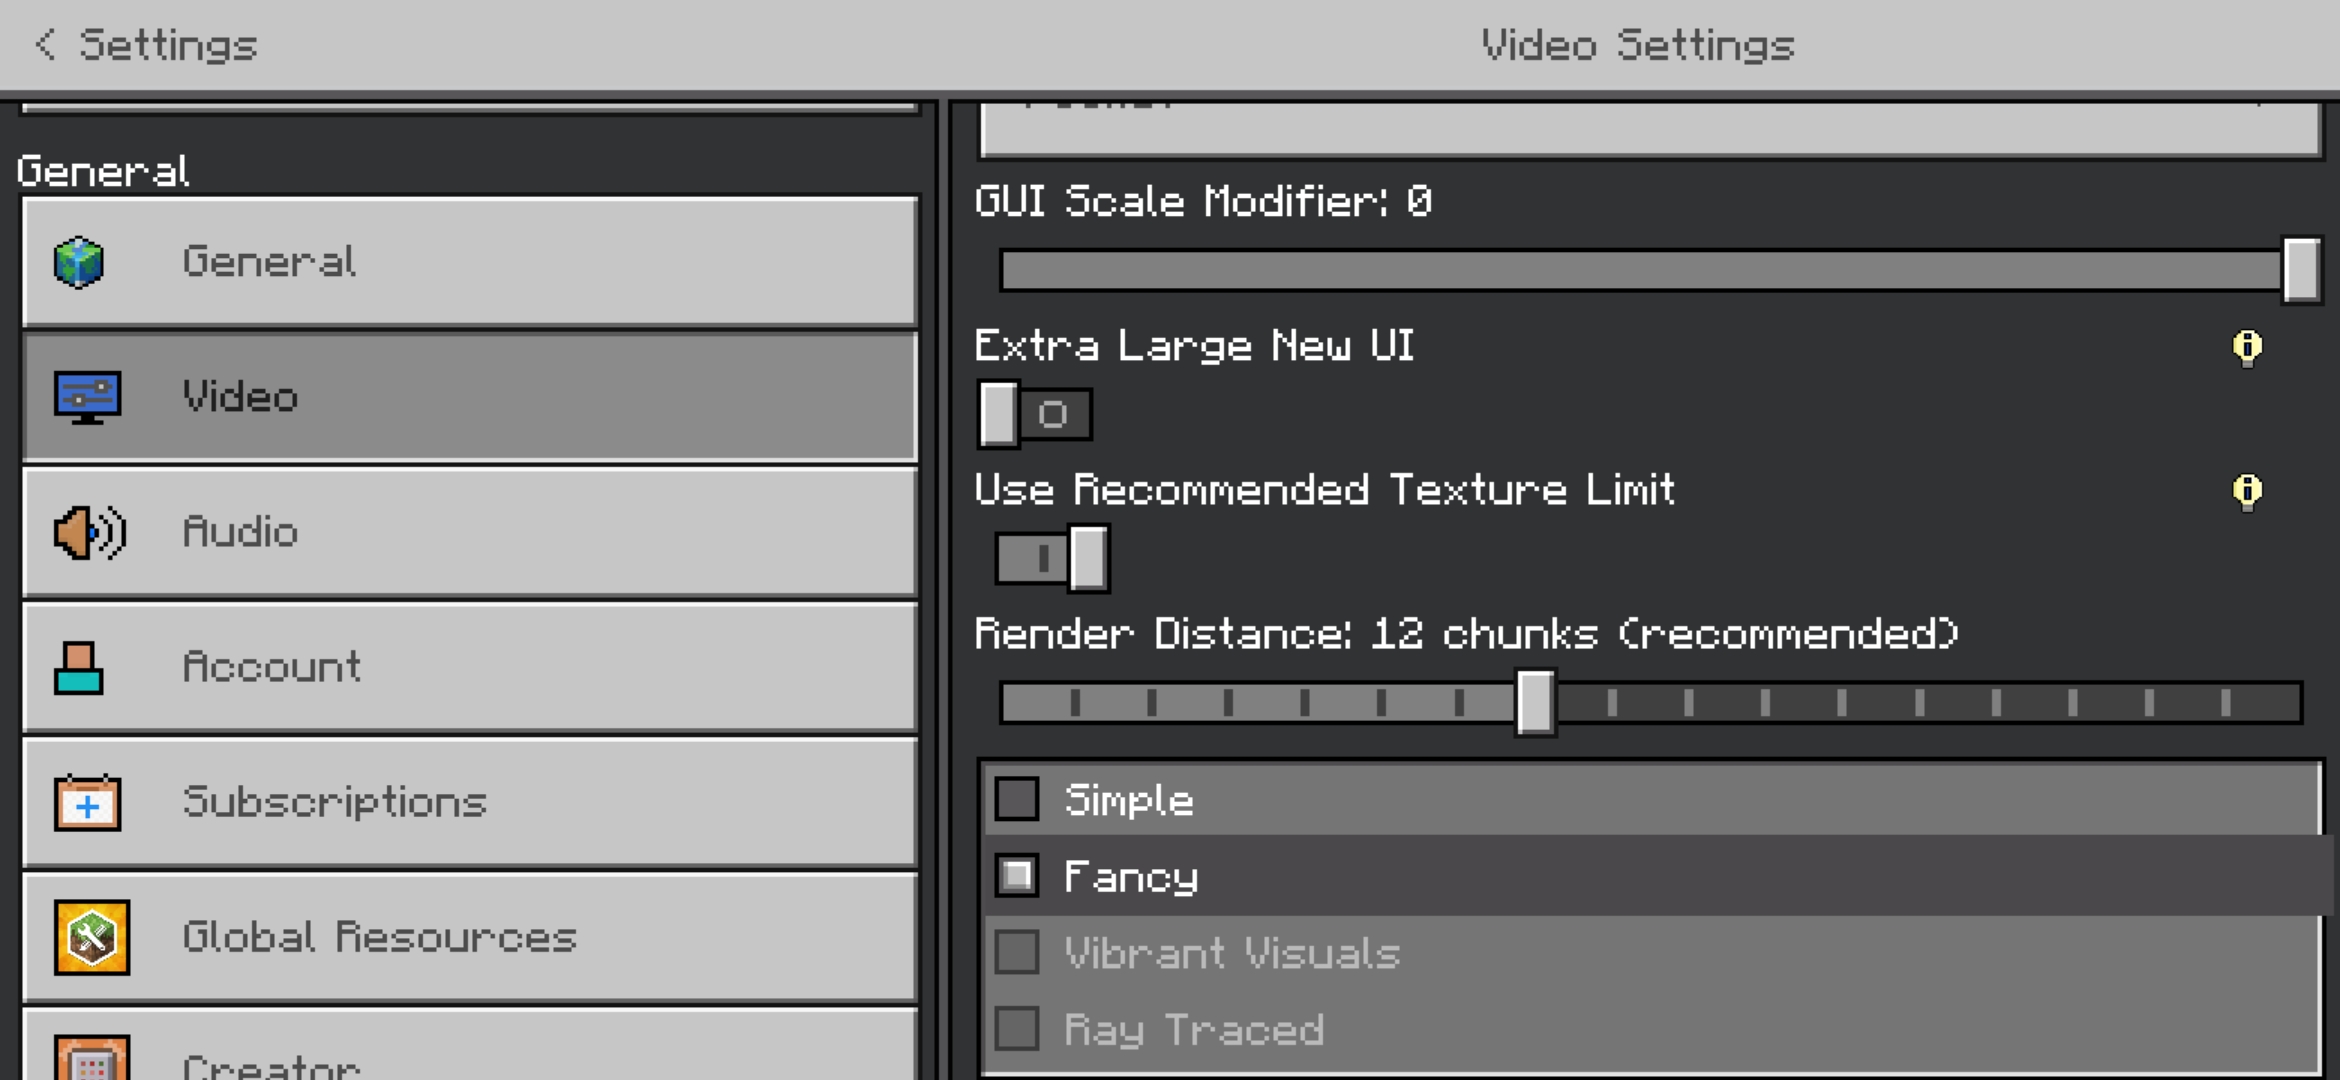
Task: Open the Subscriptions settings tab
Action: tap(470, 802)
